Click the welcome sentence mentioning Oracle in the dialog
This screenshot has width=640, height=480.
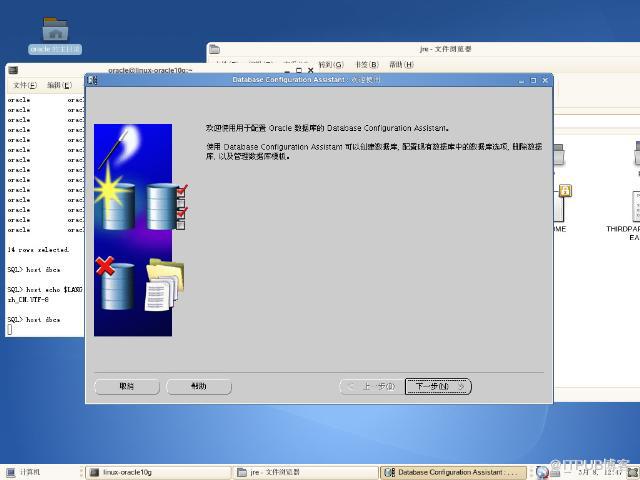327,128
